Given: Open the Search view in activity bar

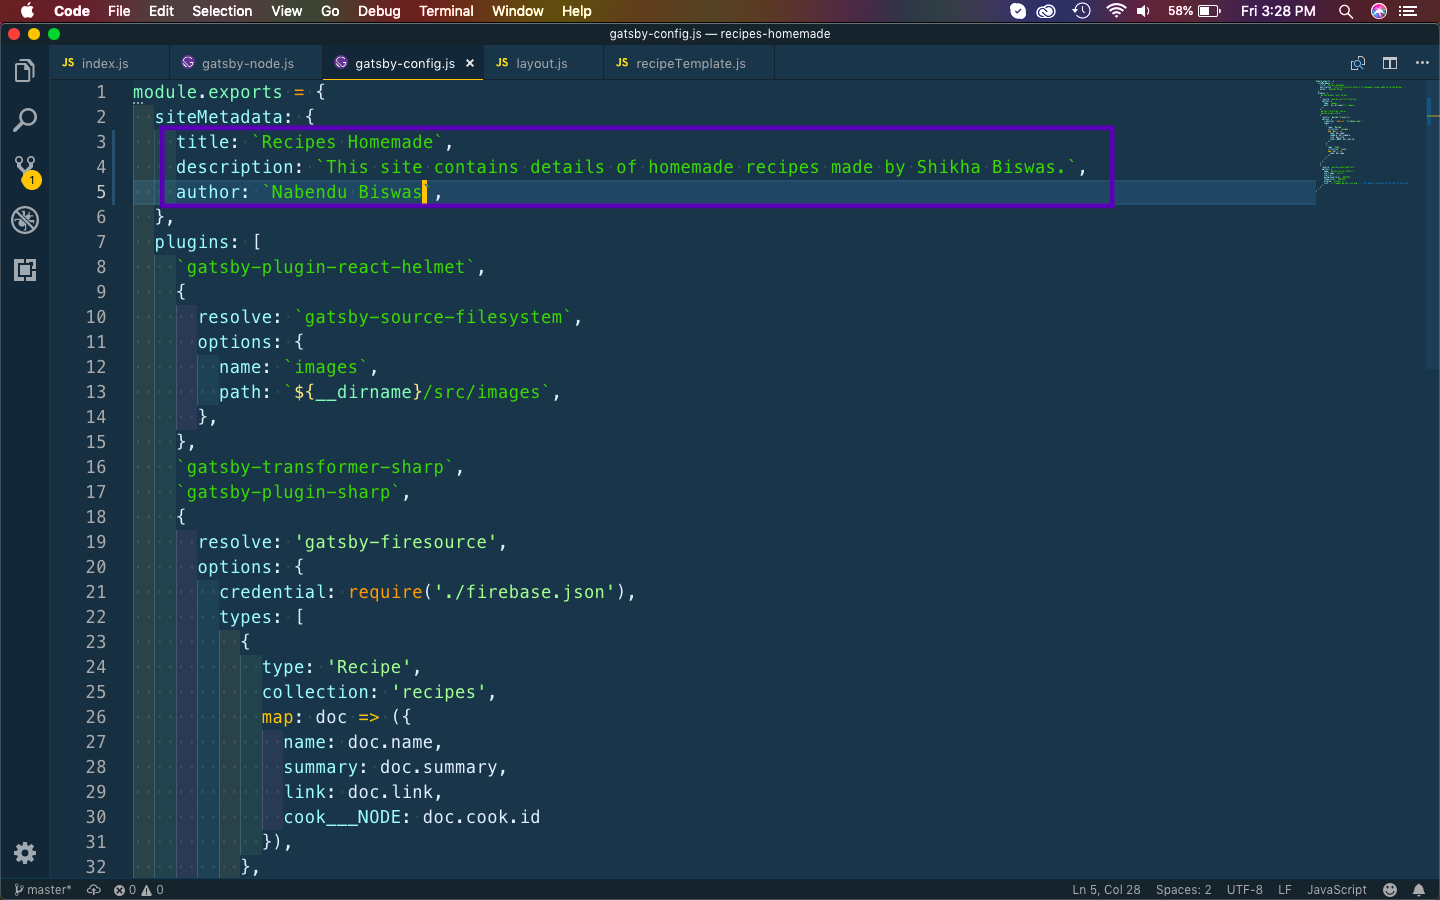Looking at the screenshot, I should (25, 121).
